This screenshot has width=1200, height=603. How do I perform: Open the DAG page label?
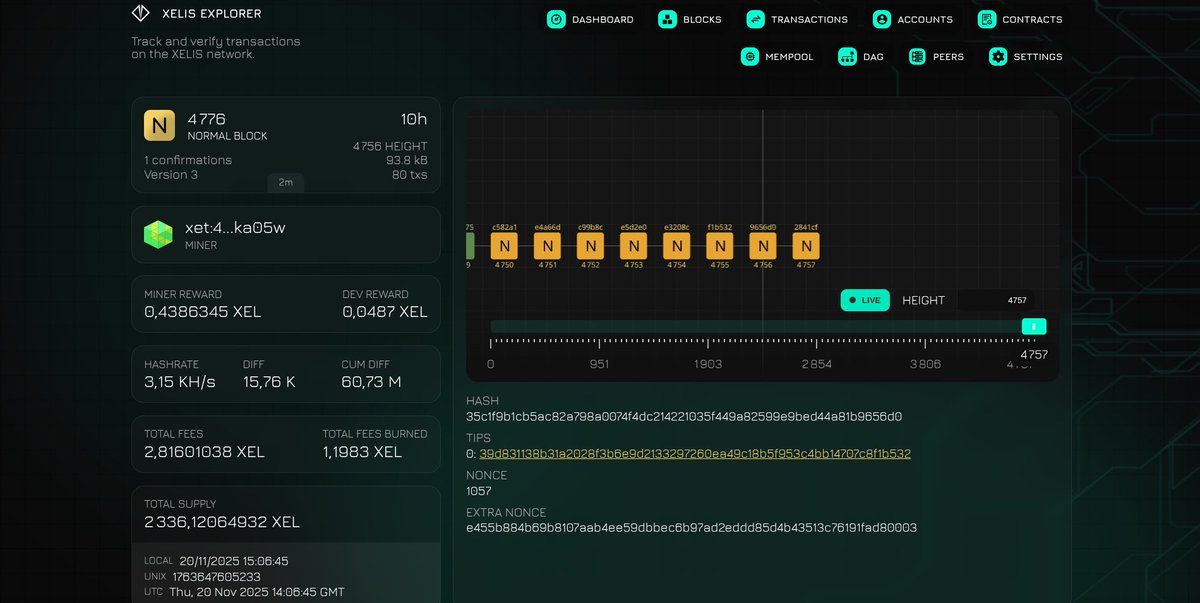click(x=873, y=57)
